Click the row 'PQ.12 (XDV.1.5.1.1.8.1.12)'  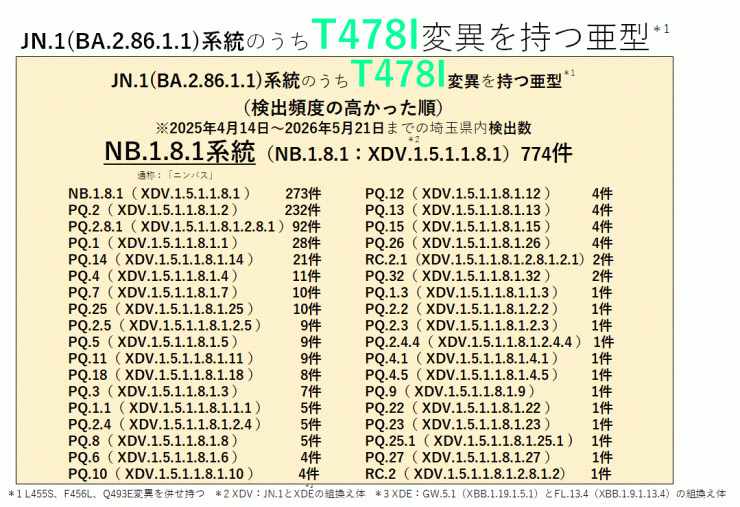coord(488,194)
